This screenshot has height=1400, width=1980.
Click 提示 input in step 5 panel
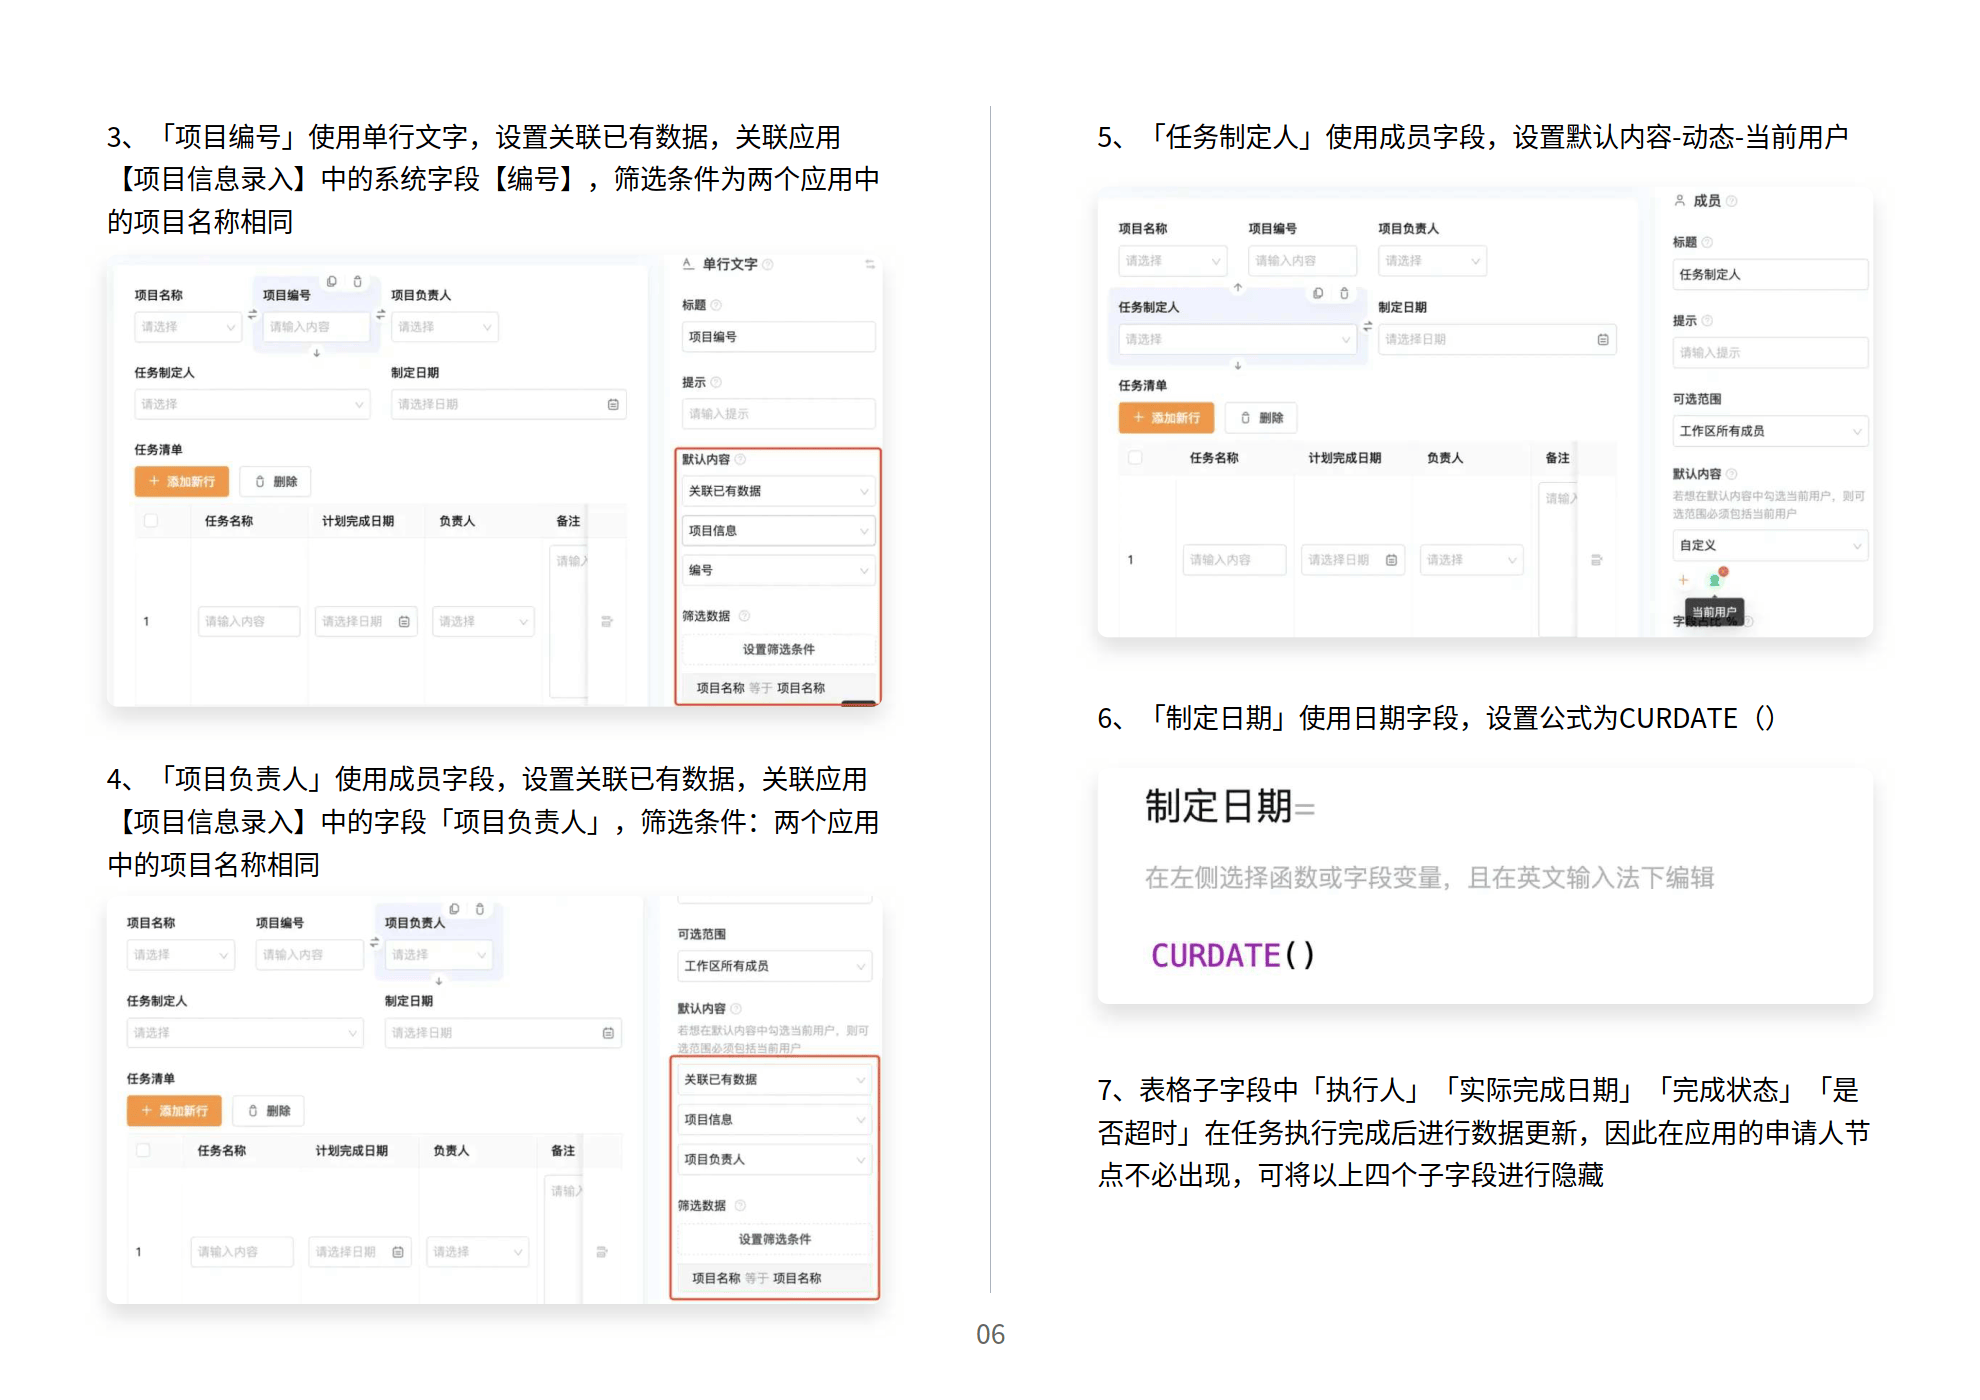(x=1770, y=353)
